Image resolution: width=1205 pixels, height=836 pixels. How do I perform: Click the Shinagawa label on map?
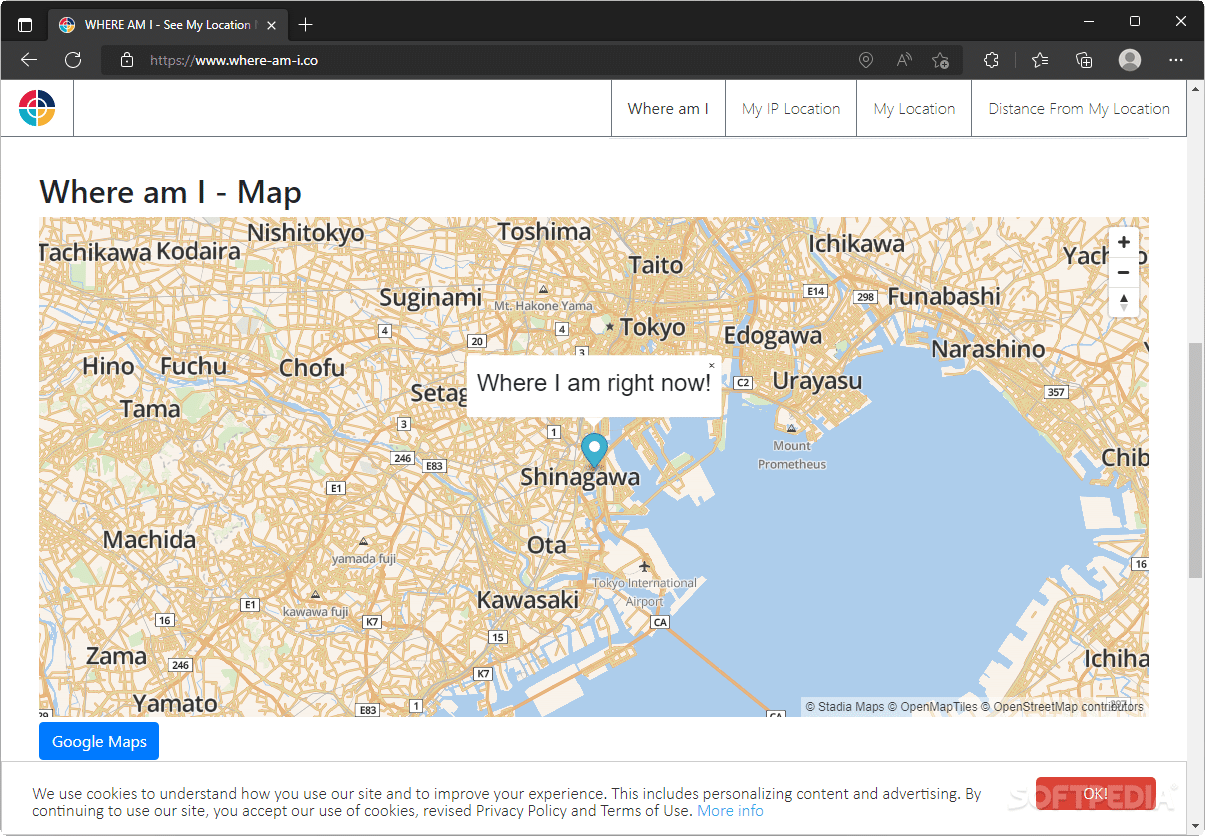[x=580, y=478]
